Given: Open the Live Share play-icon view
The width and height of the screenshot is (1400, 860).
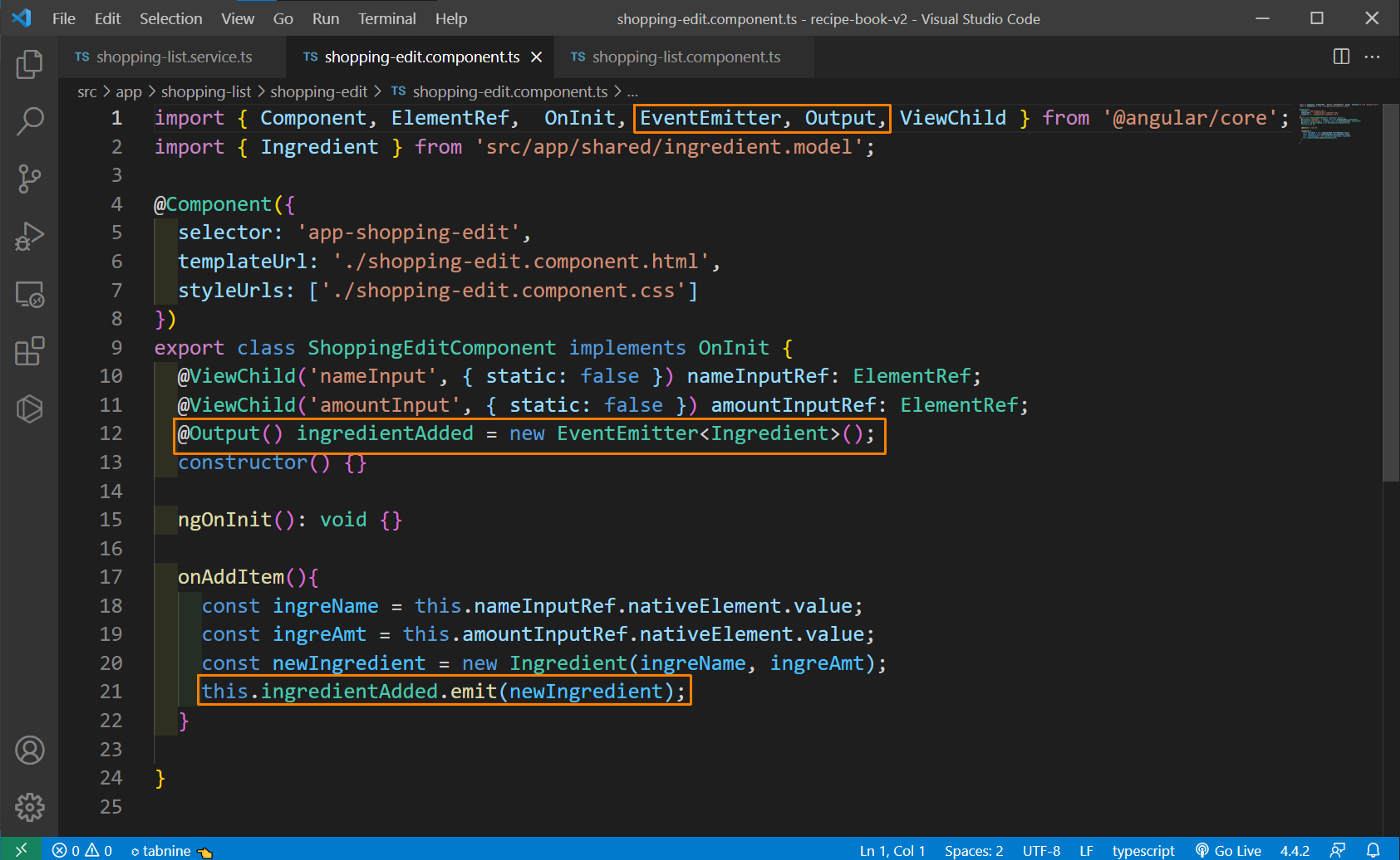Looking at the screenshot, I should click(x=29, y=408).
